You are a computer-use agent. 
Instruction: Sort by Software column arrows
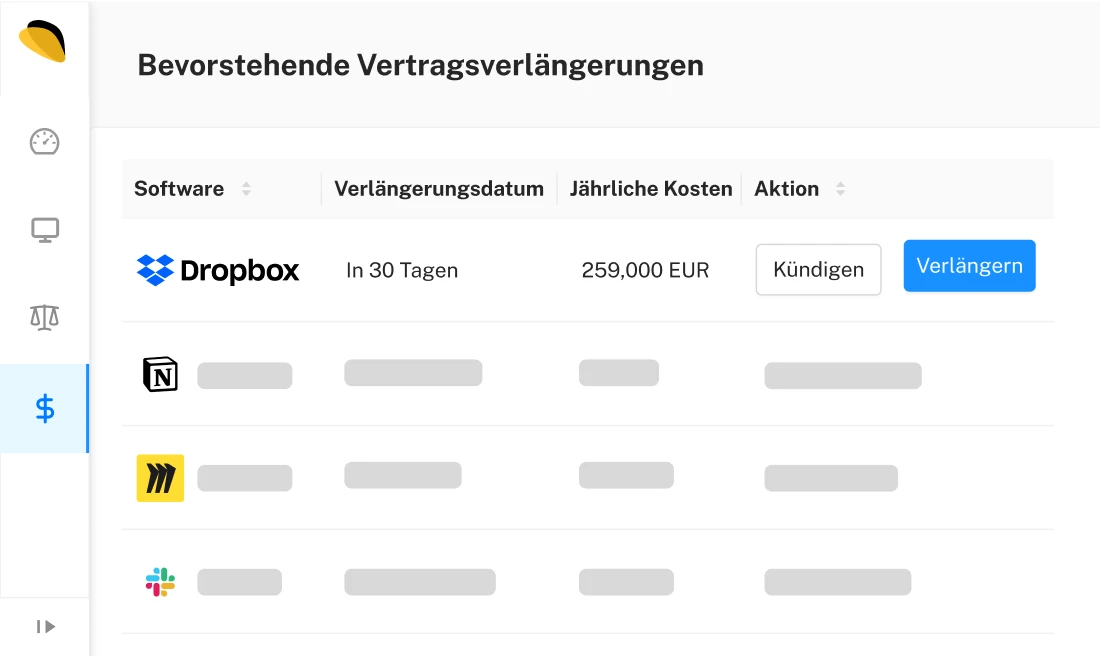(x=246, y=189)
